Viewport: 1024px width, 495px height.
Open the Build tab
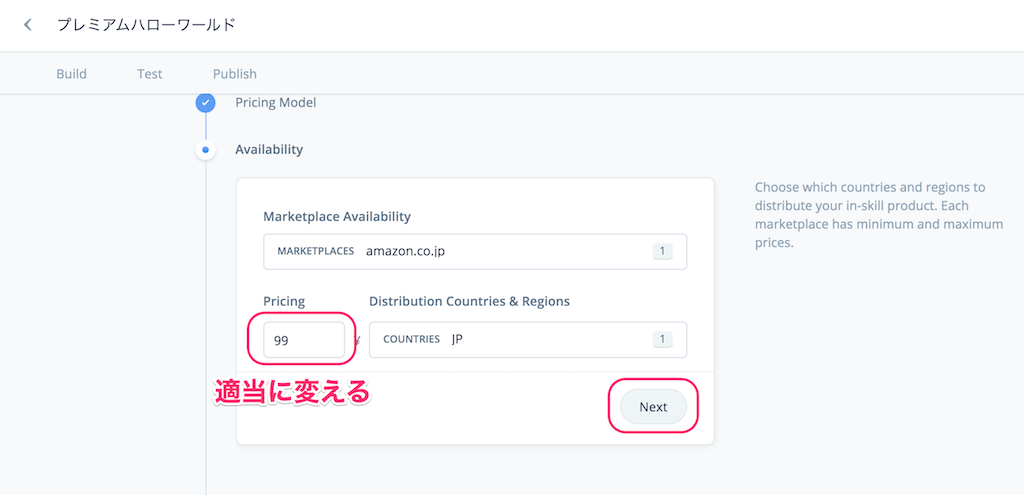point(71,74)
